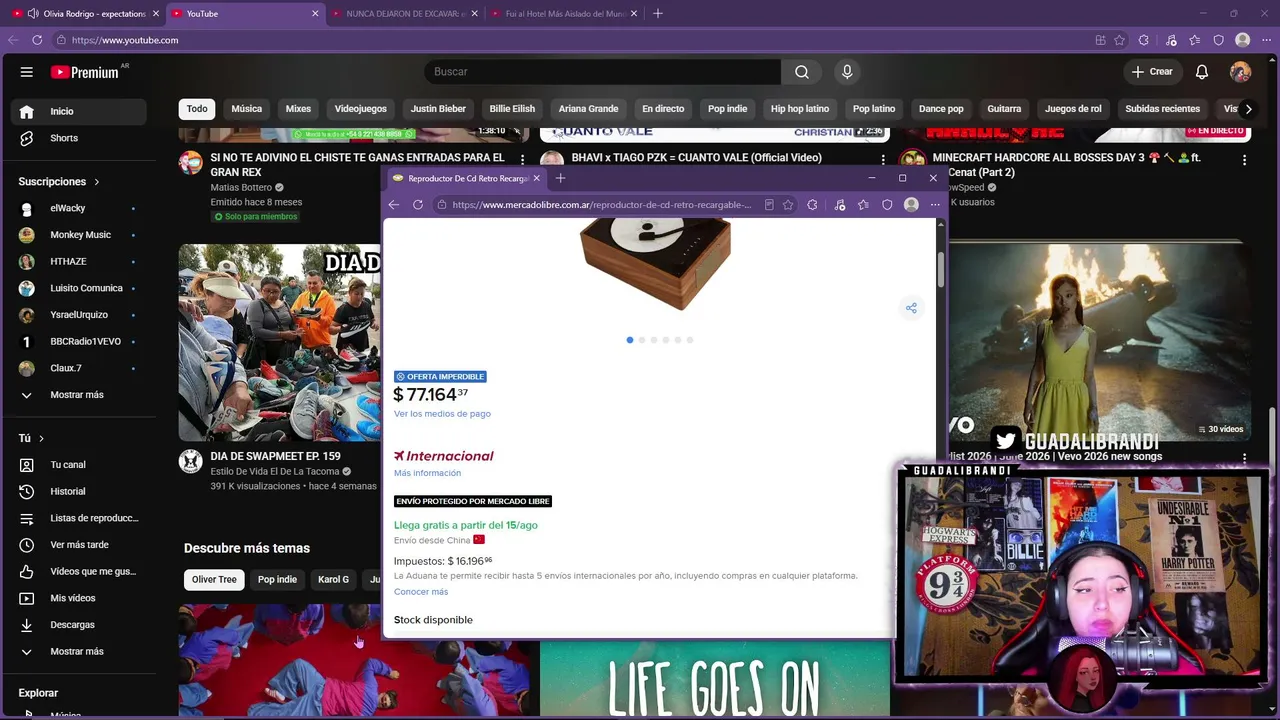Open the DIA DE SWAPMEET EP. 159 thumbnail

[x=280, y=342]
